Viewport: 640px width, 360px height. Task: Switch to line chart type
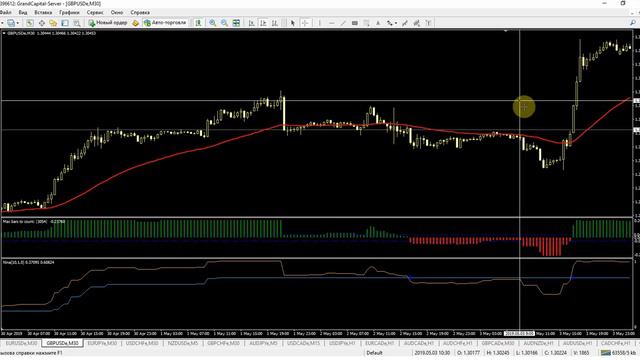(x=275, y=23)
